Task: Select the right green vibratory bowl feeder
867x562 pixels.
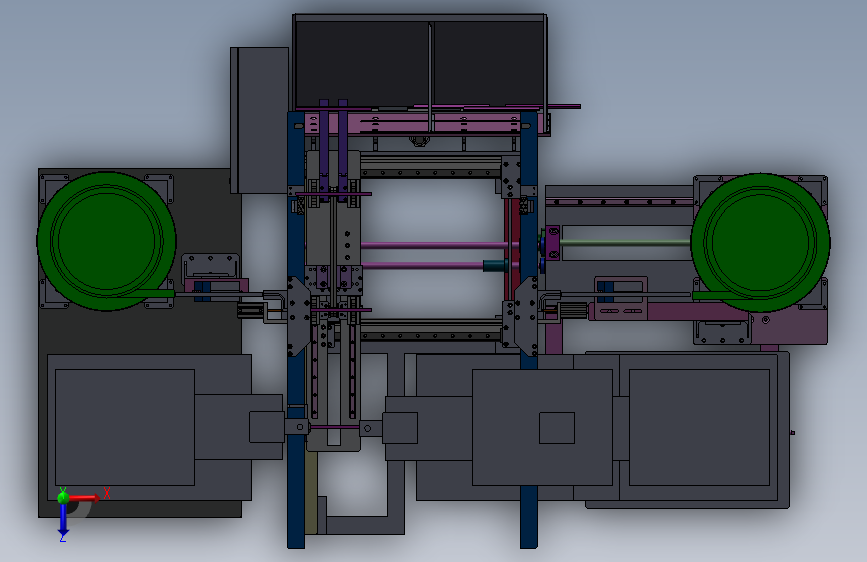Action: pos(760,243)
